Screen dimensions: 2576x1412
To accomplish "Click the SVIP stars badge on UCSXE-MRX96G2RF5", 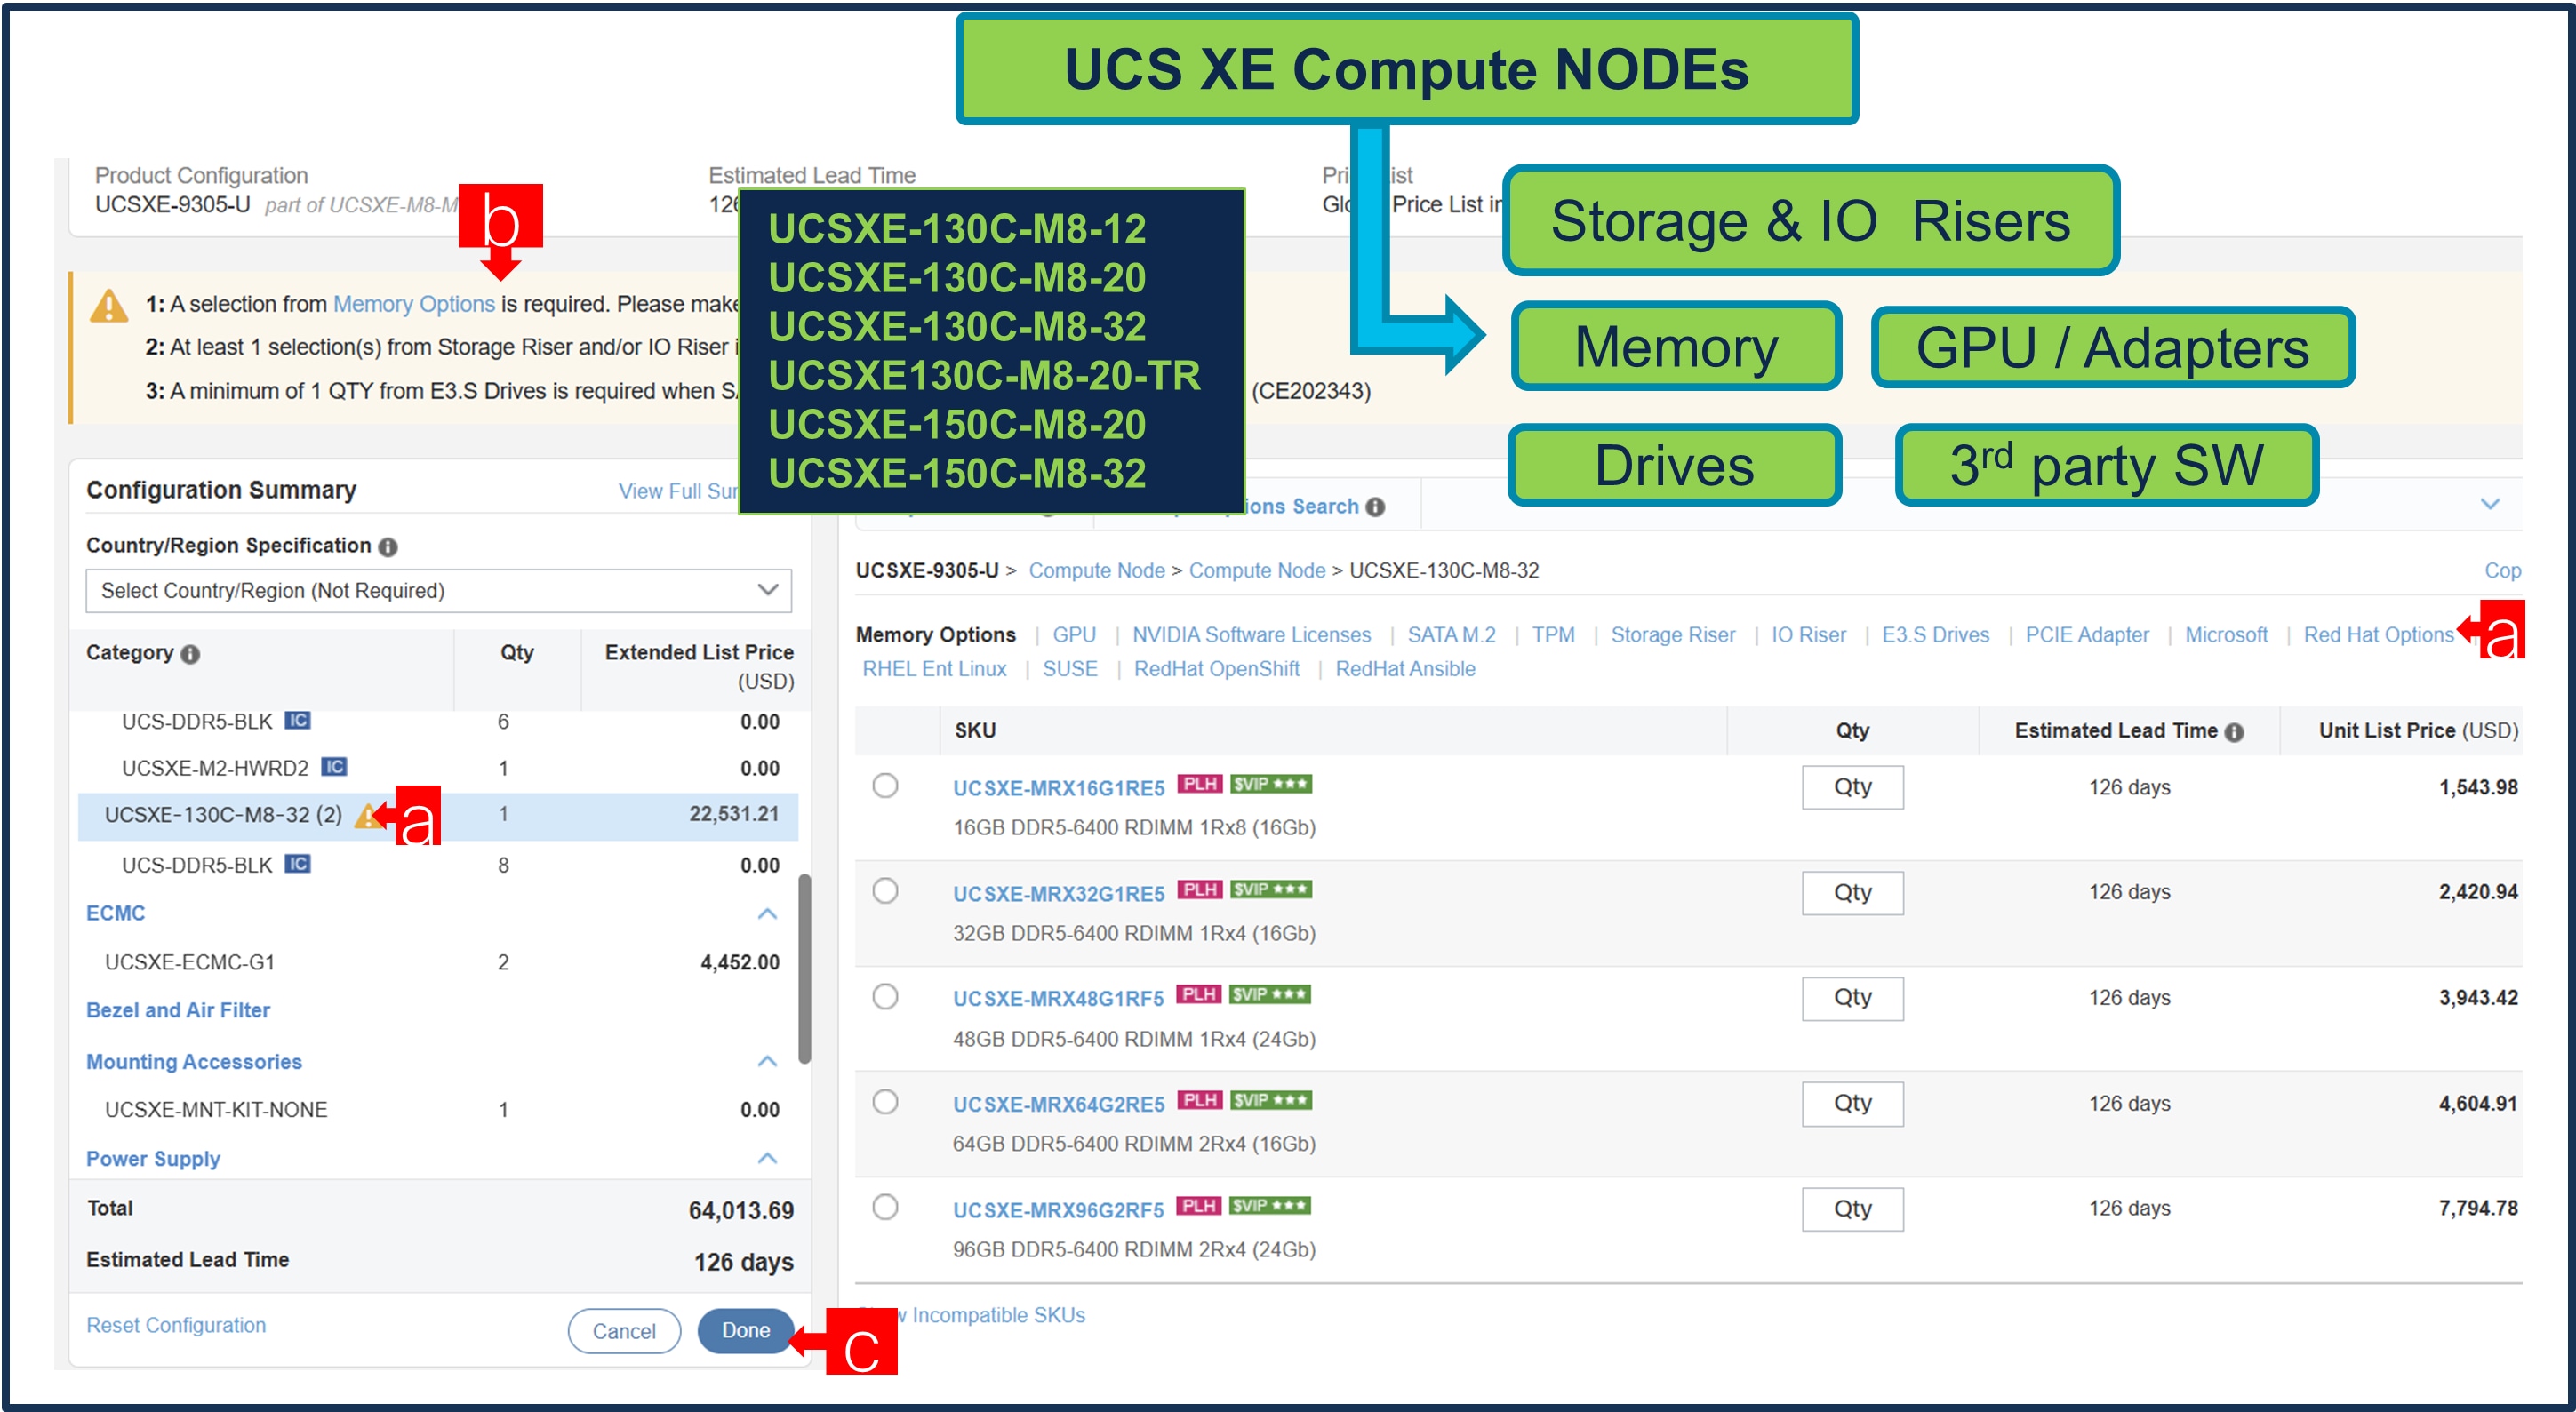I will [x=1270, y=1206].
